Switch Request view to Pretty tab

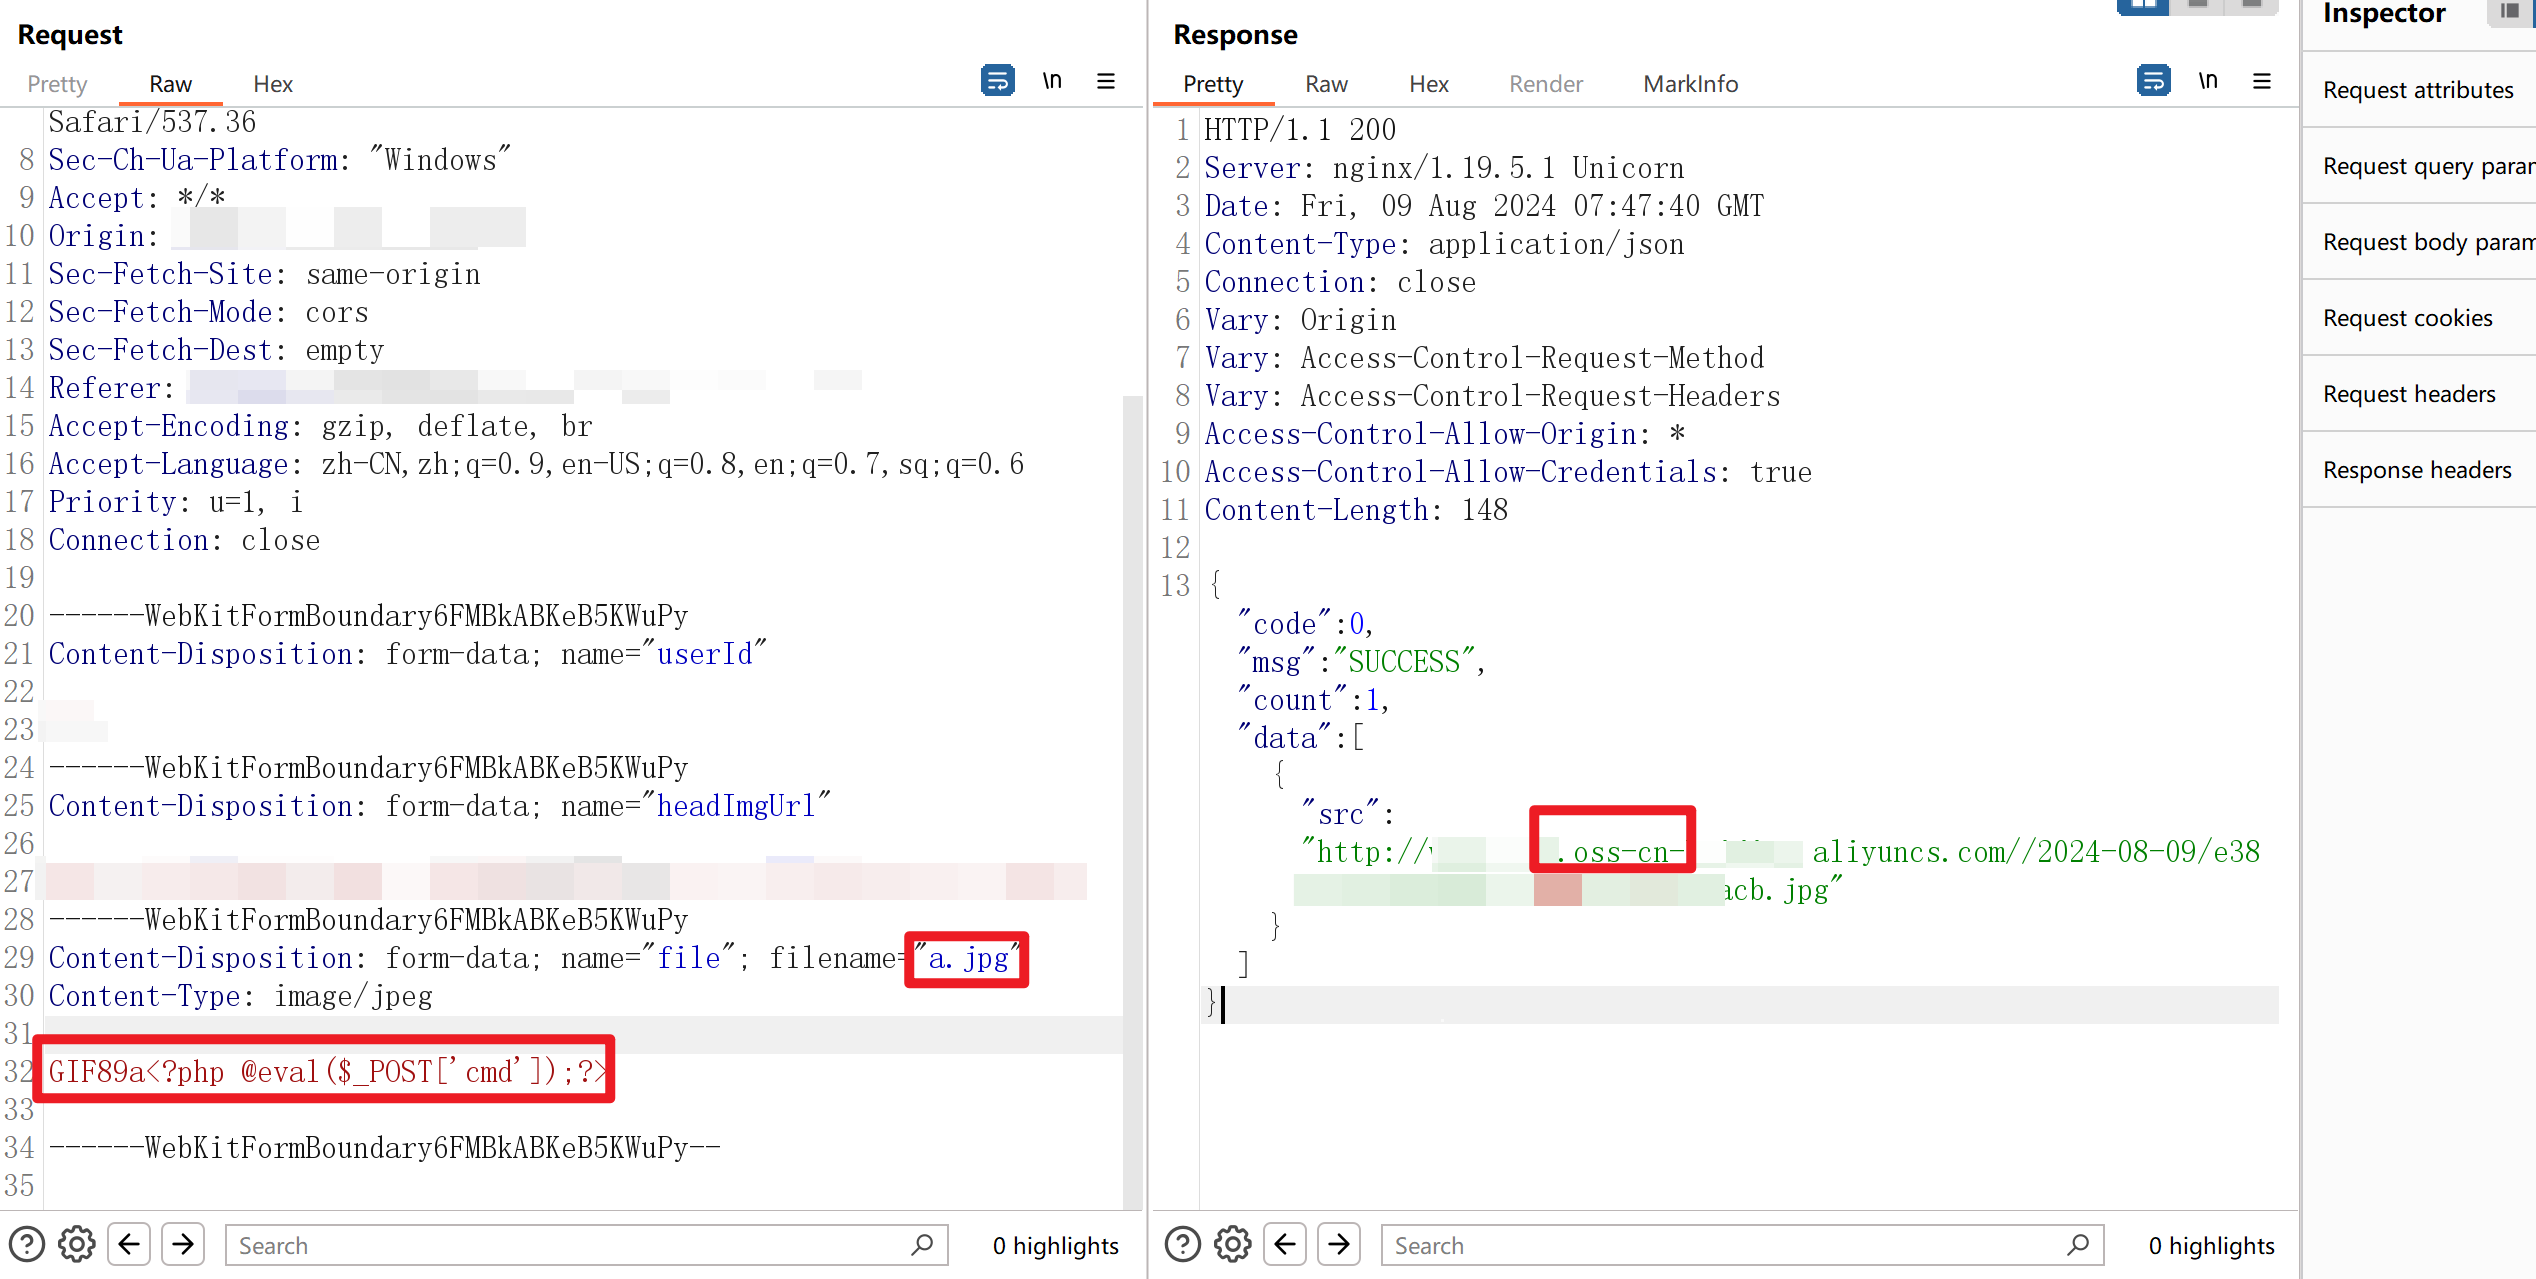pos(57,84)
